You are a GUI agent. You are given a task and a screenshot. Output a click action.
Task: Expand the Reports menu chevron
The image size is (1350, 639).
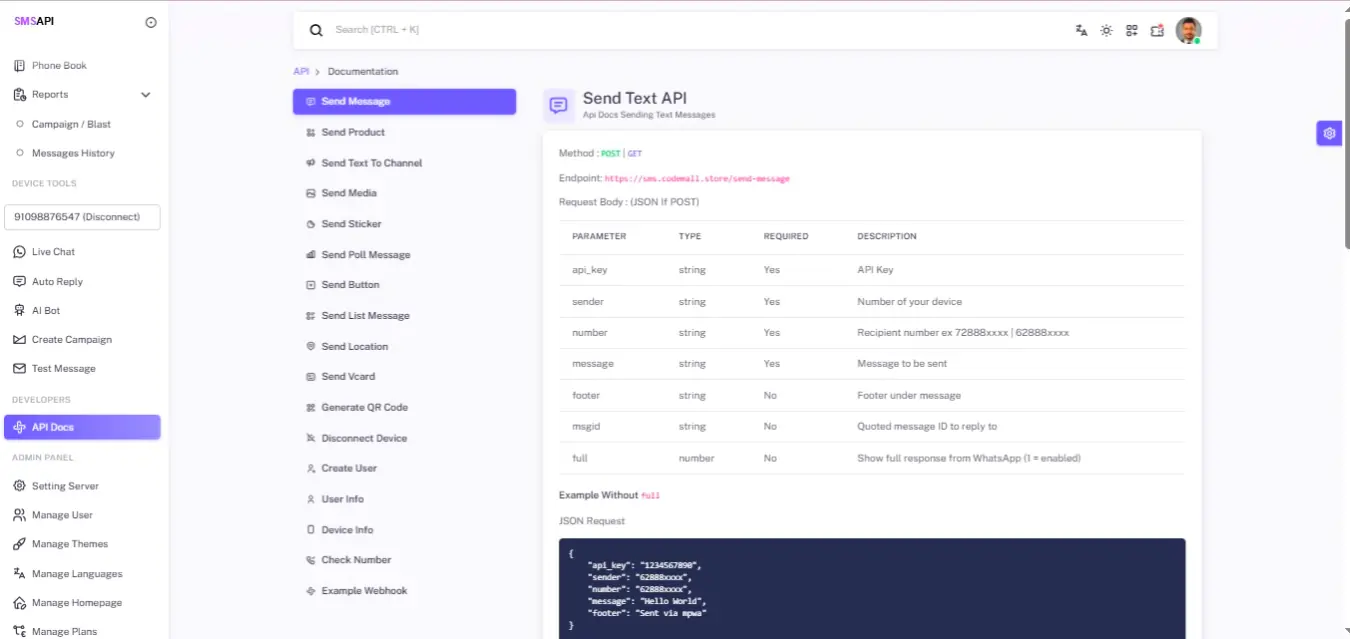click(146, 95)
